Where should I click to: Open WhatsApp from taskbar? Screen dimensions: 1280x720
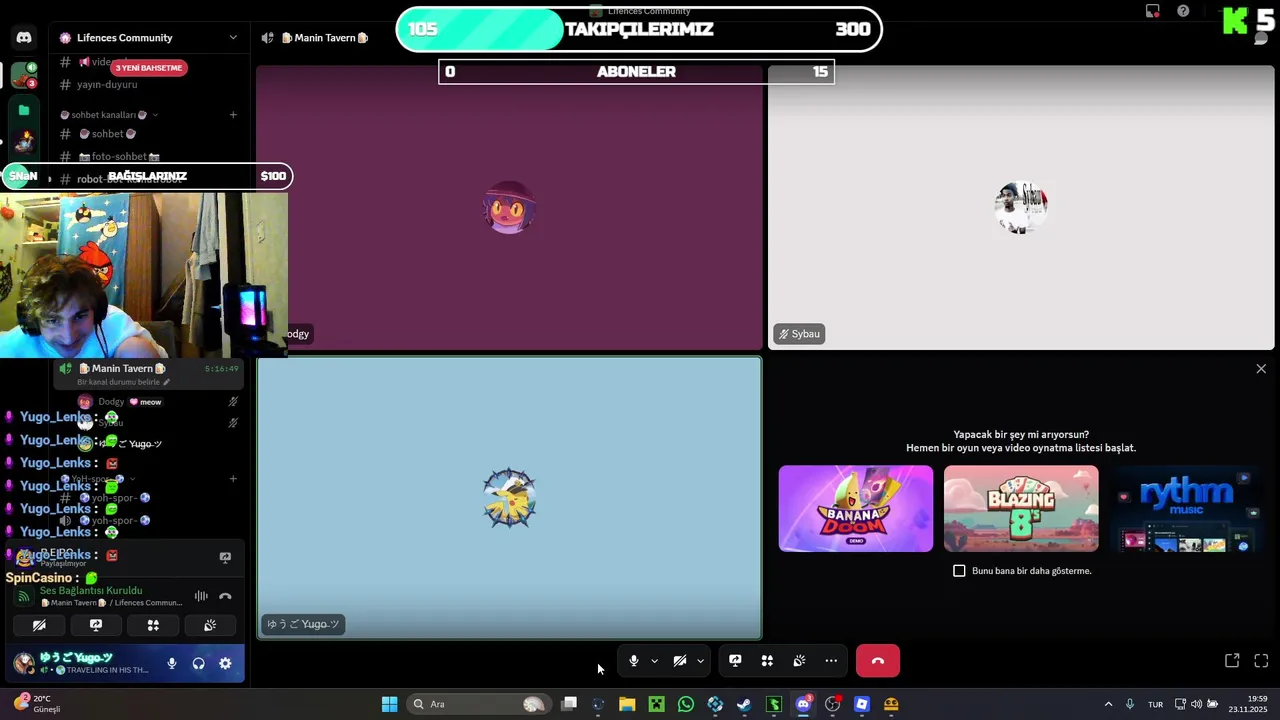tap(685, 704)
